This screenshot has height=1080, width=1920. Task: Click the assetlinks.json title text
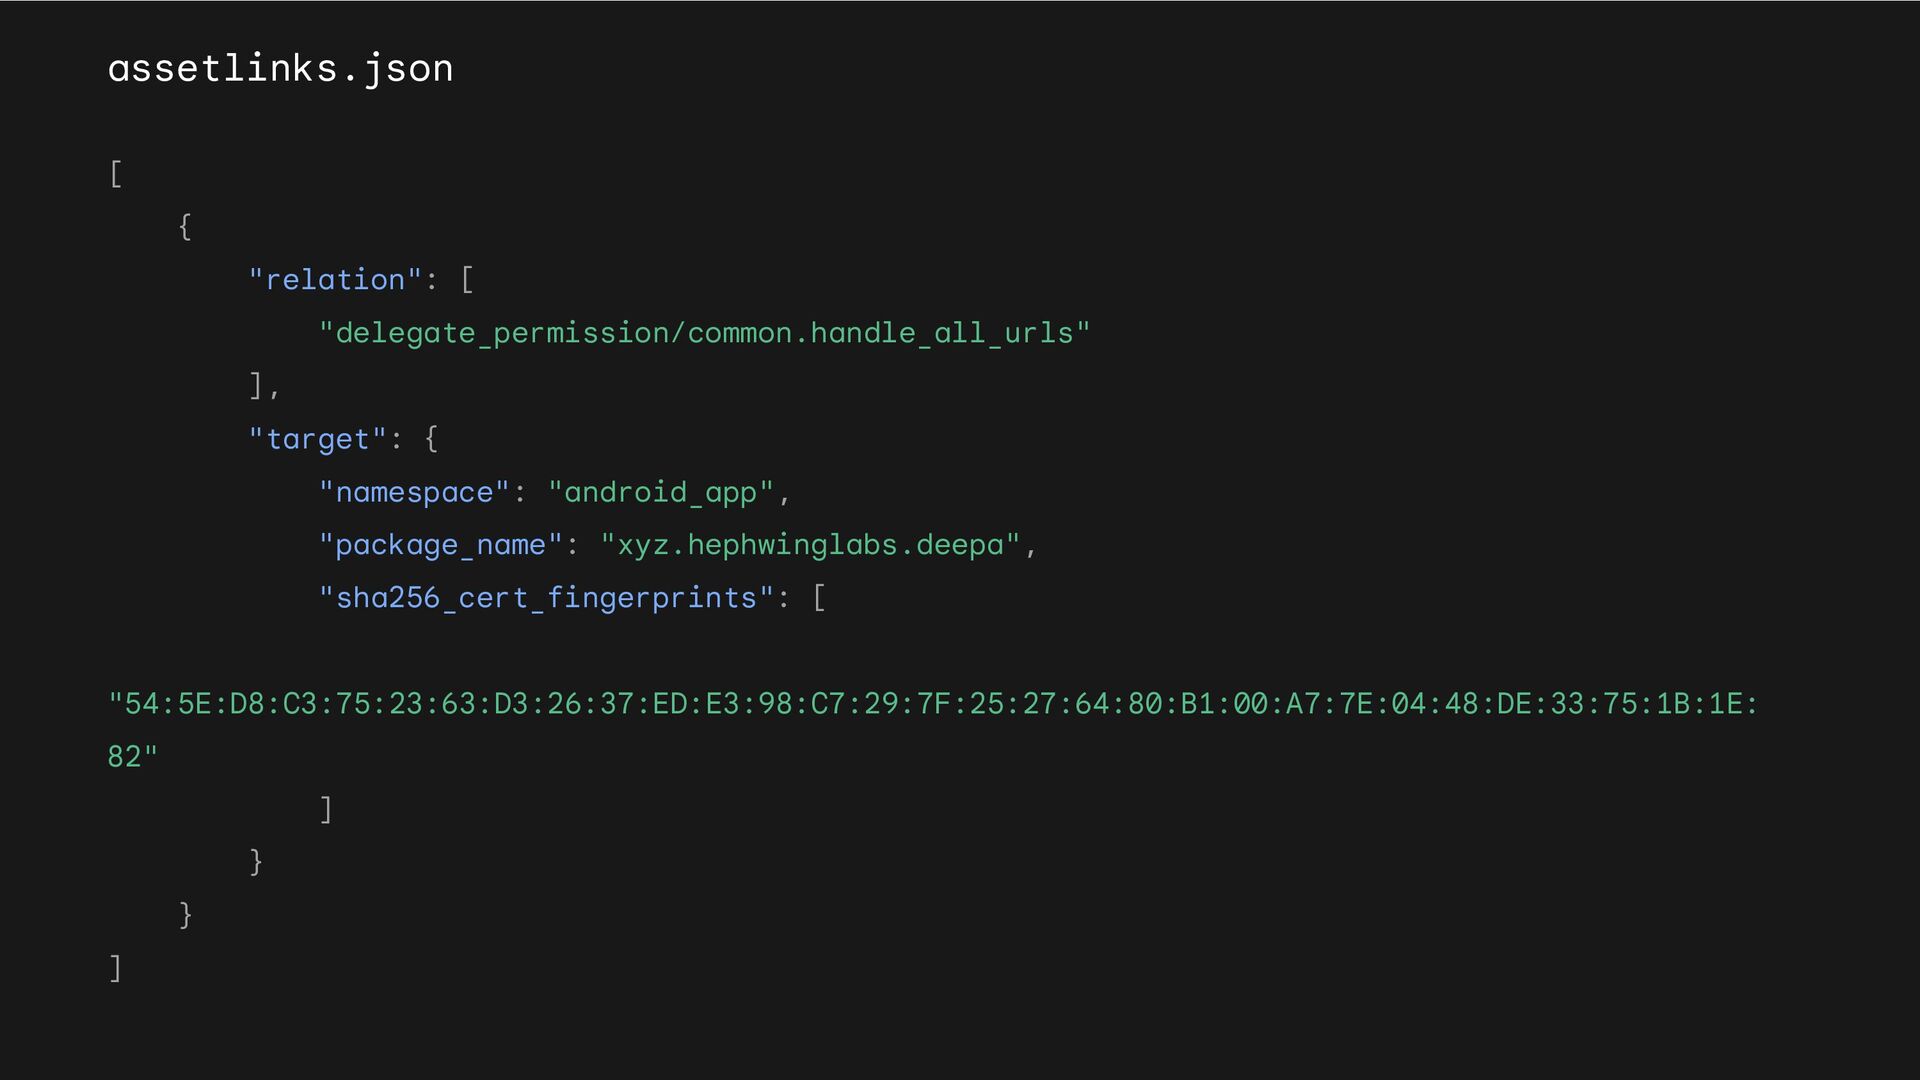pos(280,69)
